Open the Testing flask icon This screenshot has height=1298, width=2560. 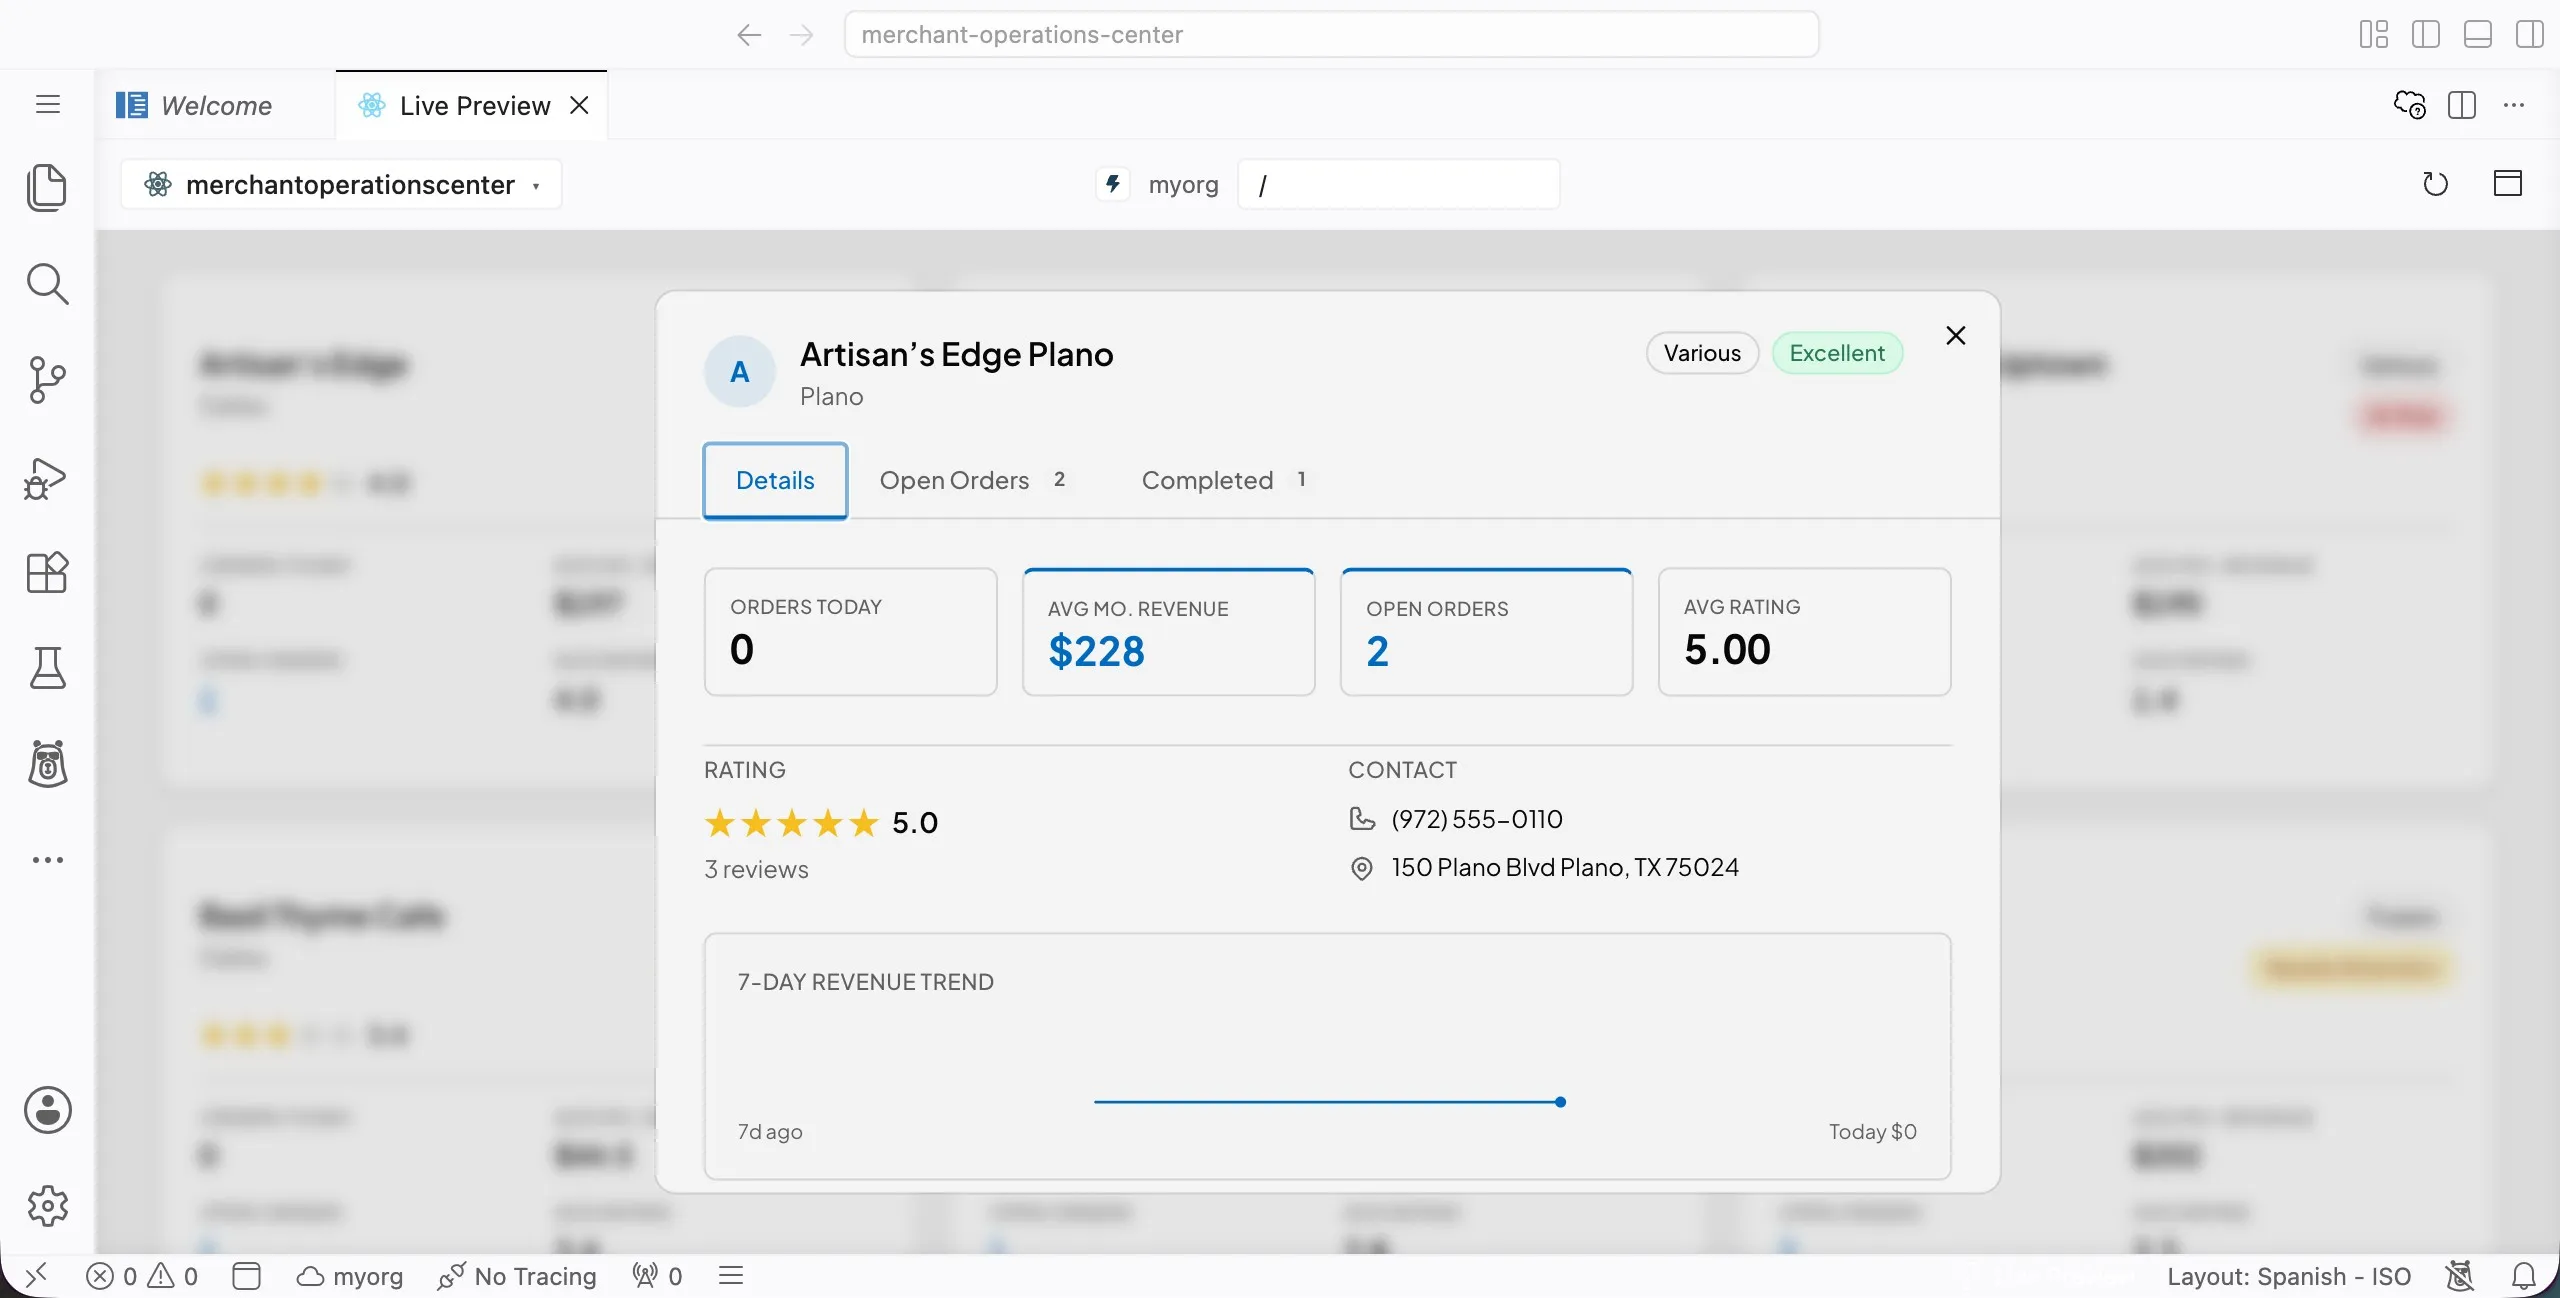[x=47, y=668]
